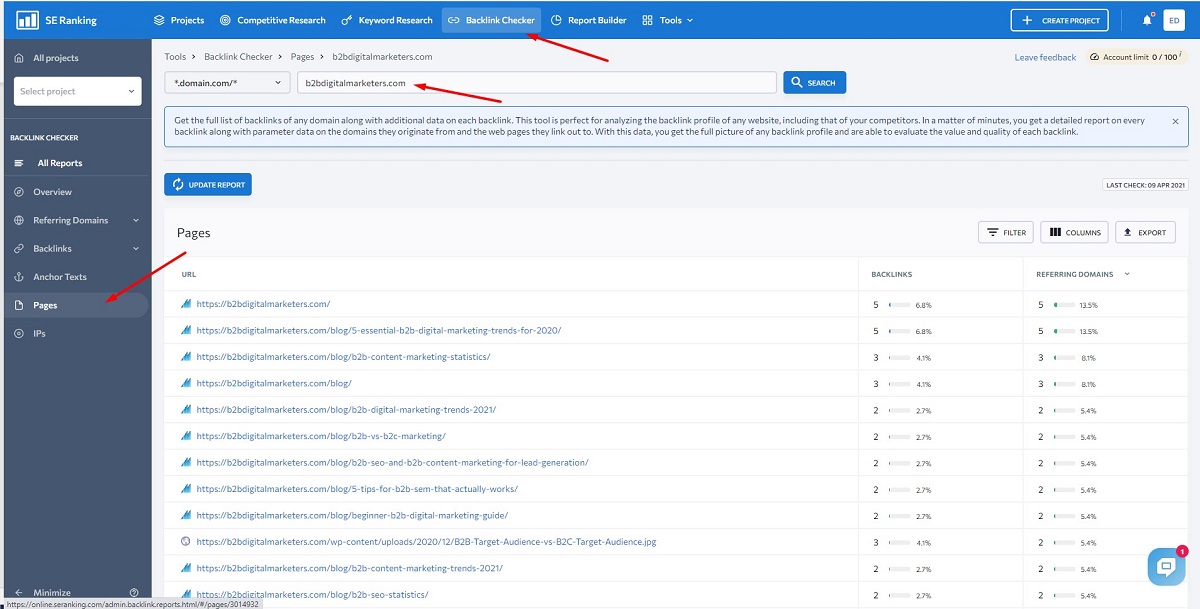The image size is (1200, 609).
Task: Sort by the Referring Domains column arrow
Action: [1128, 274]
